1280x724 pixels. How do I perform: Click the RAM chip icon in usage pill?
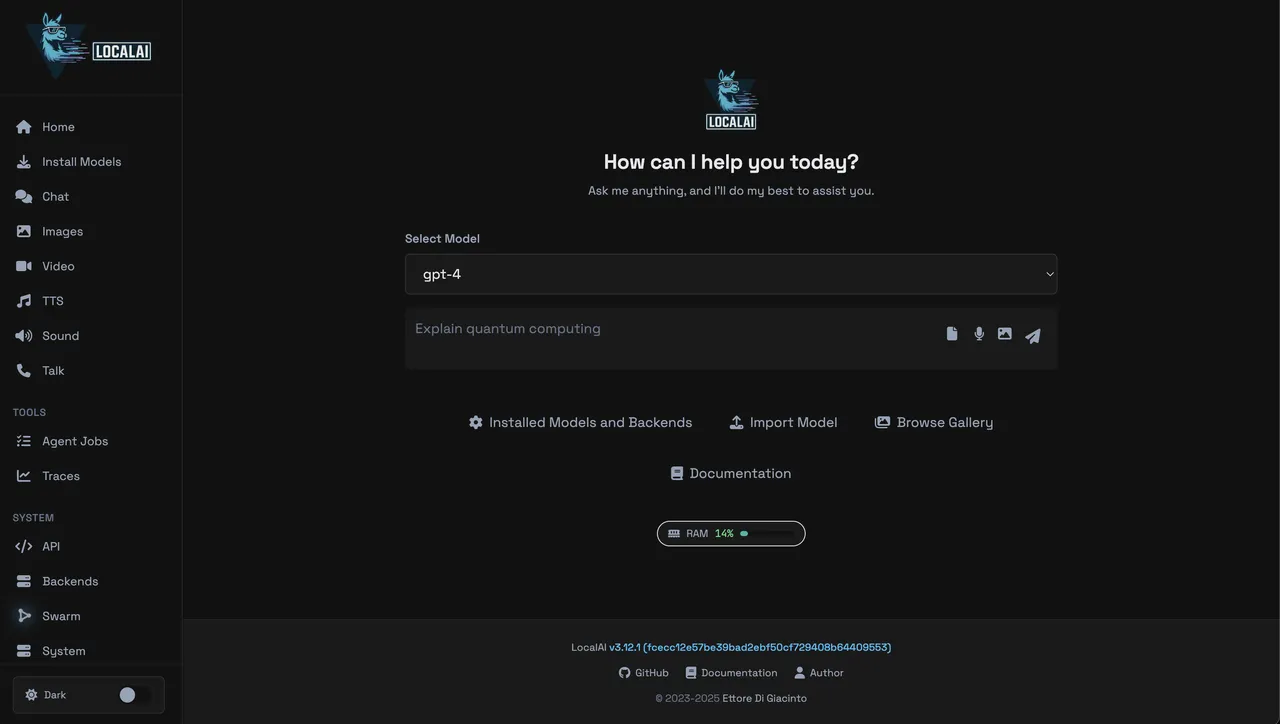[x=674, y=534]
